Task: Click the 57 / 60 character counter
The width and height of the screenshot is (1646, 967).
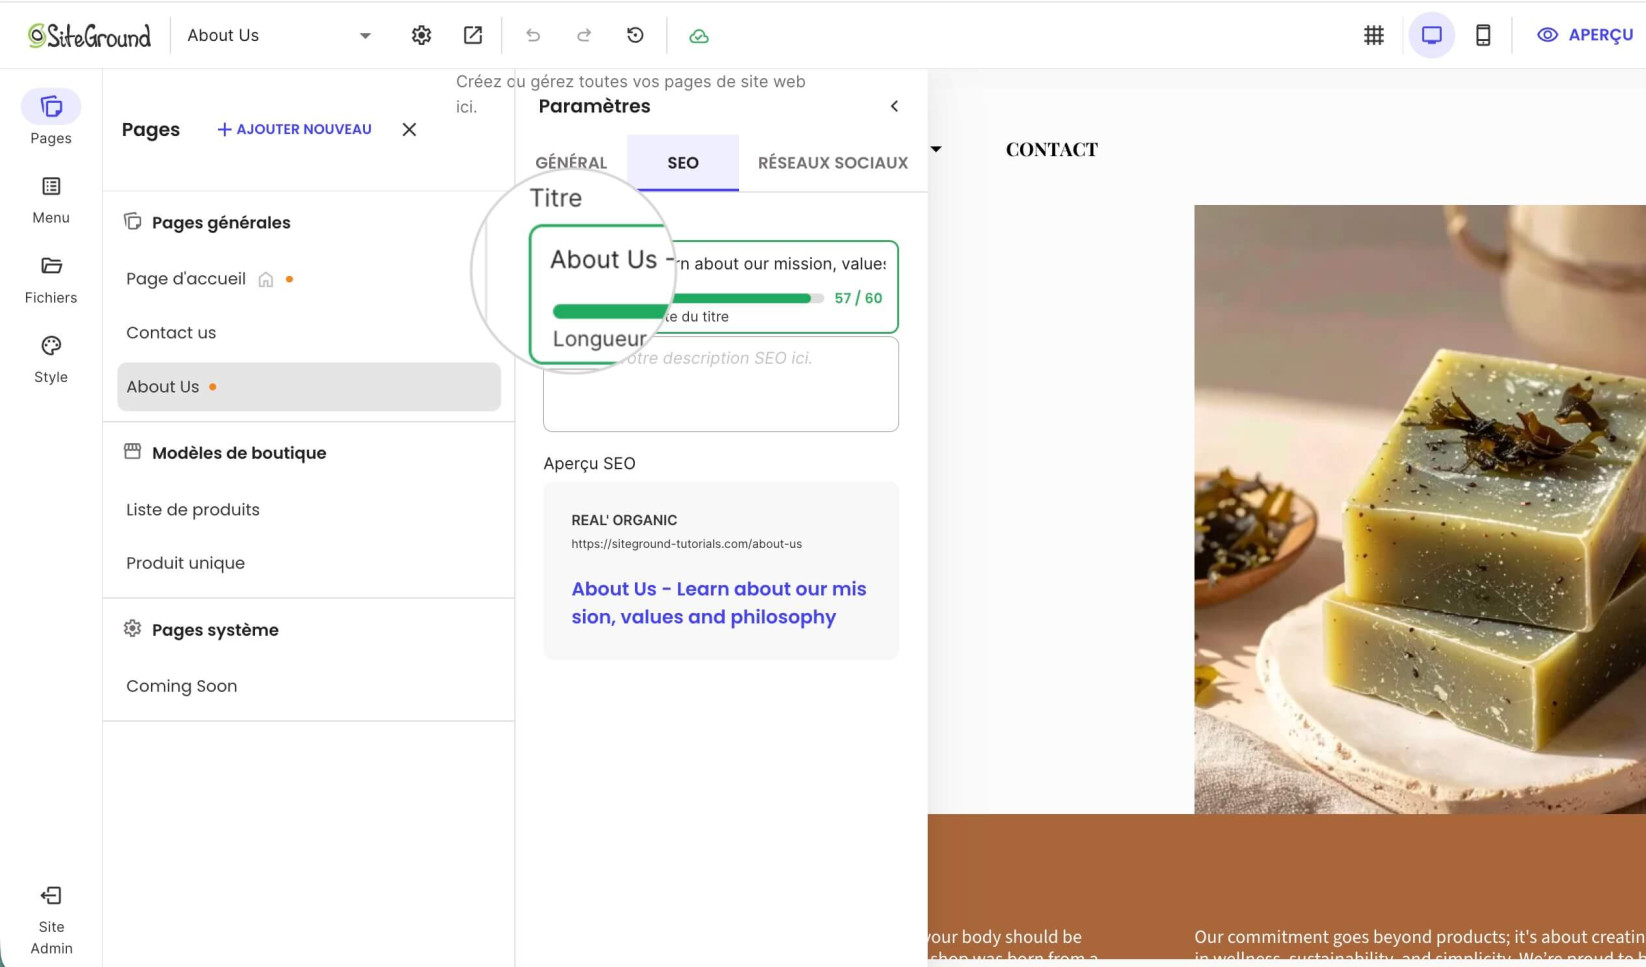Action: click(858, 298)
